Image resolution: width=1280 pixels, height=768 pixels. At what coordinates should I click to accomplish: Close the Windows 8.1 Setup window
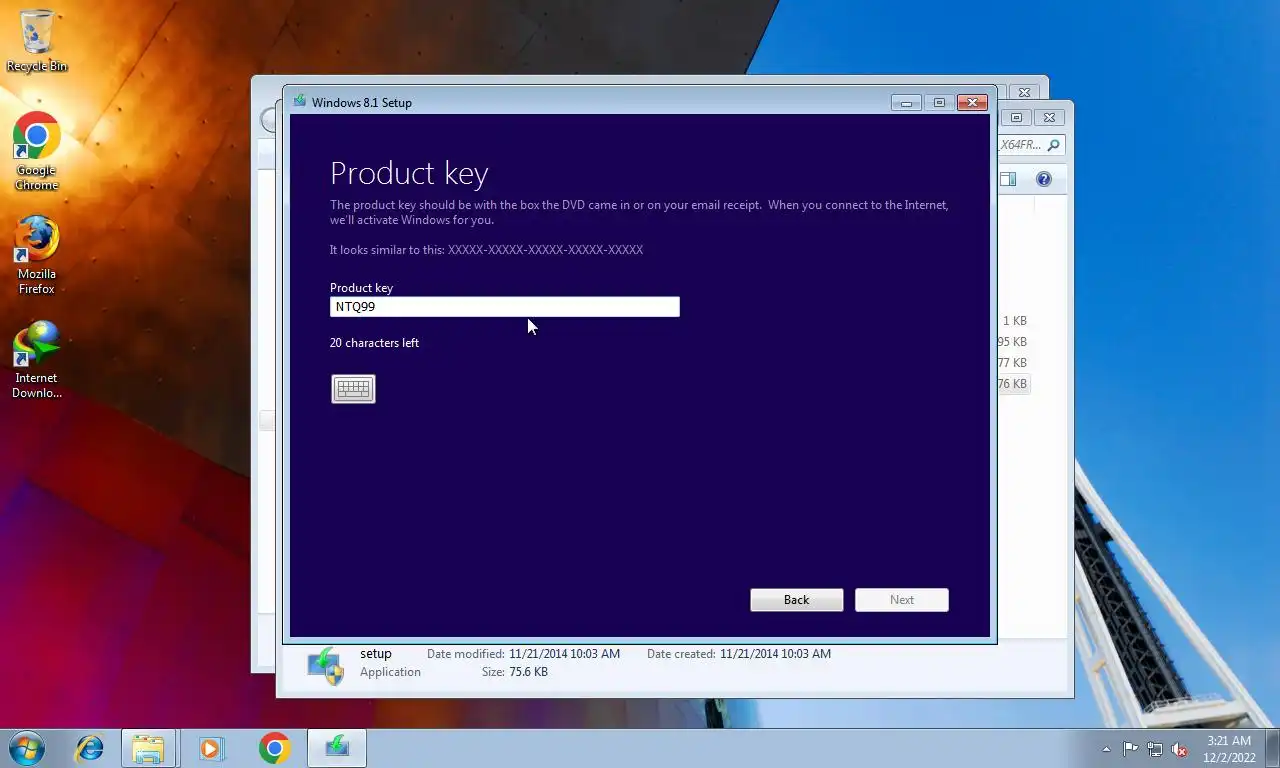[x=972, y=102]
